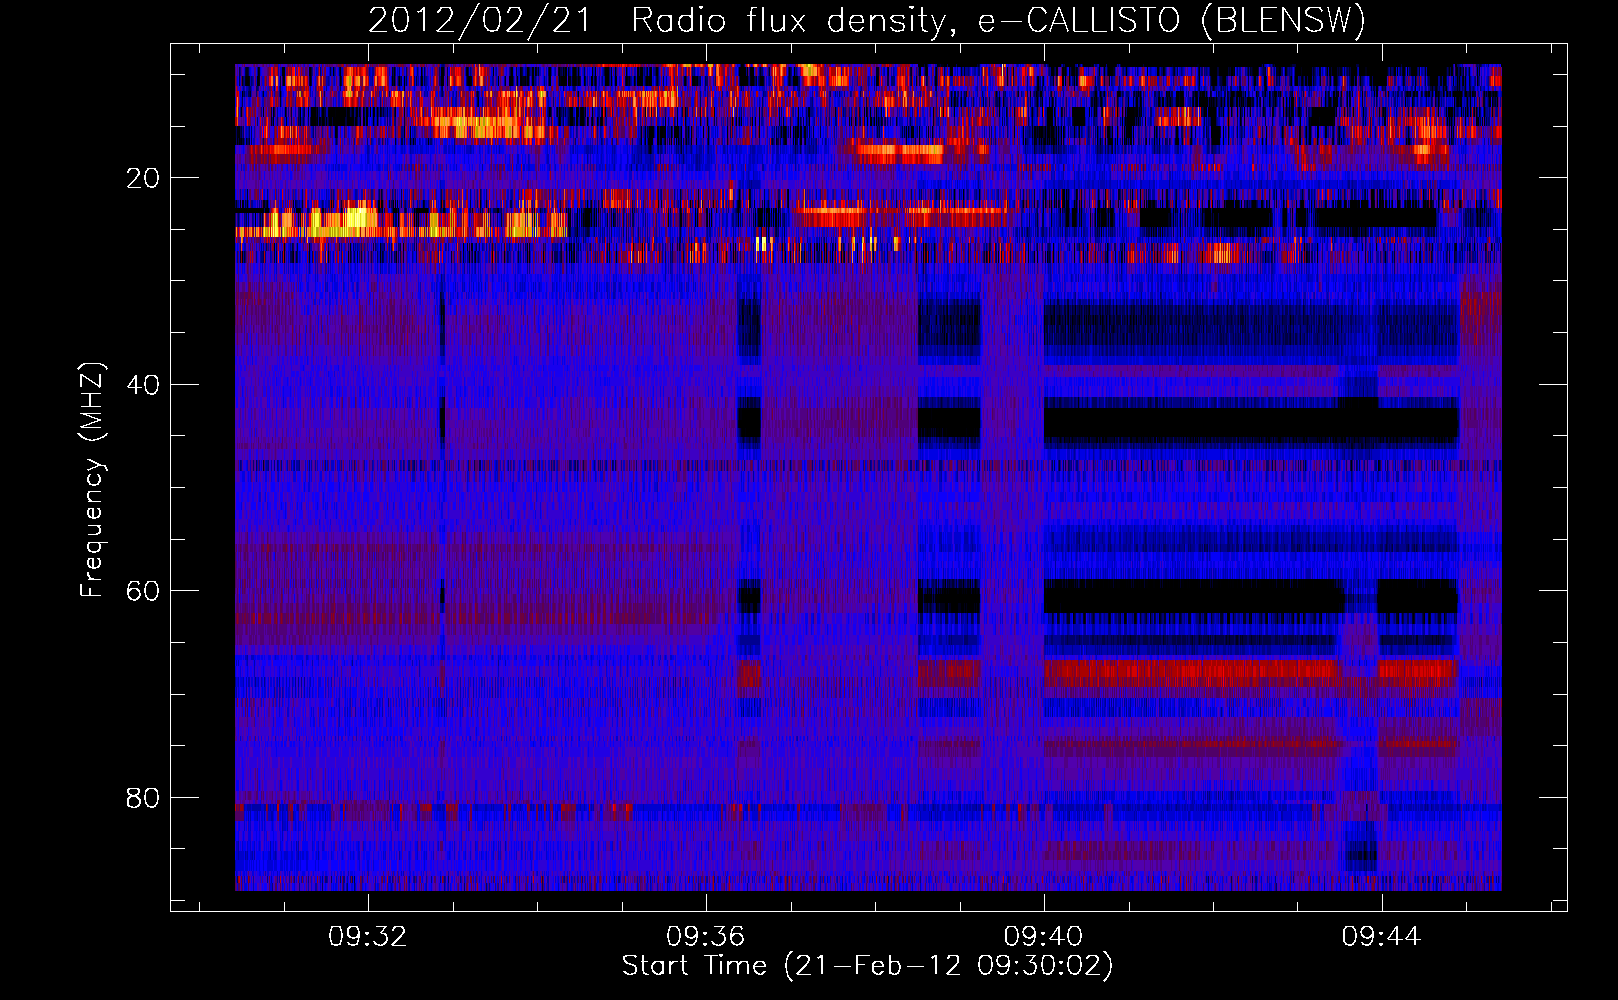Image resolution: width=1618 pixels, height=1000 pixels.
Task: Click the 'Start Time (21-Feb-12 09:30:02)' label
Action: [x=867, y=966]
